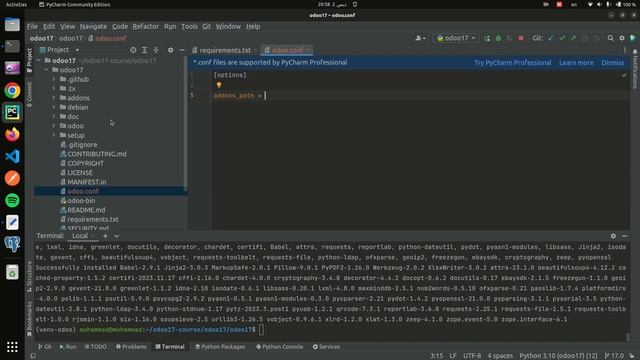640x360 pixels.
Task: Expand the odoo folder
Action: click(53, 126)
